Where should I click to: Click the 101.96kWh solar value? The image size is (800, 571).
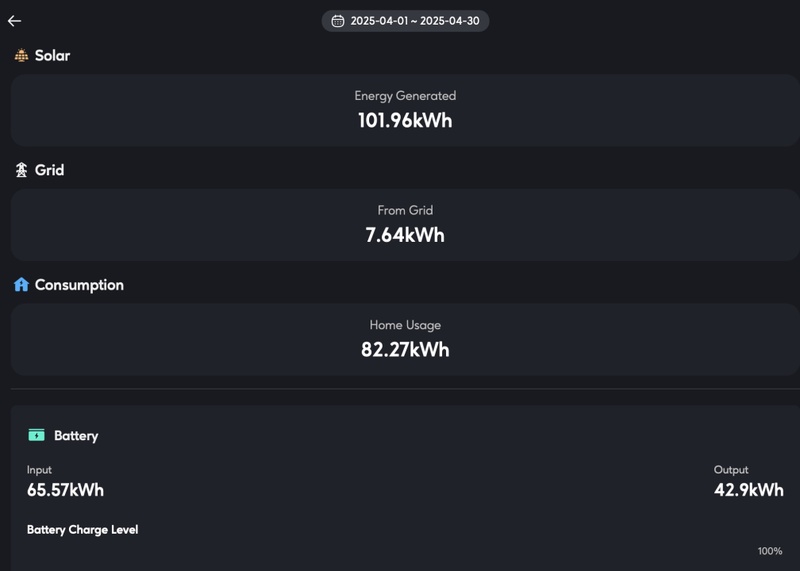405,121
